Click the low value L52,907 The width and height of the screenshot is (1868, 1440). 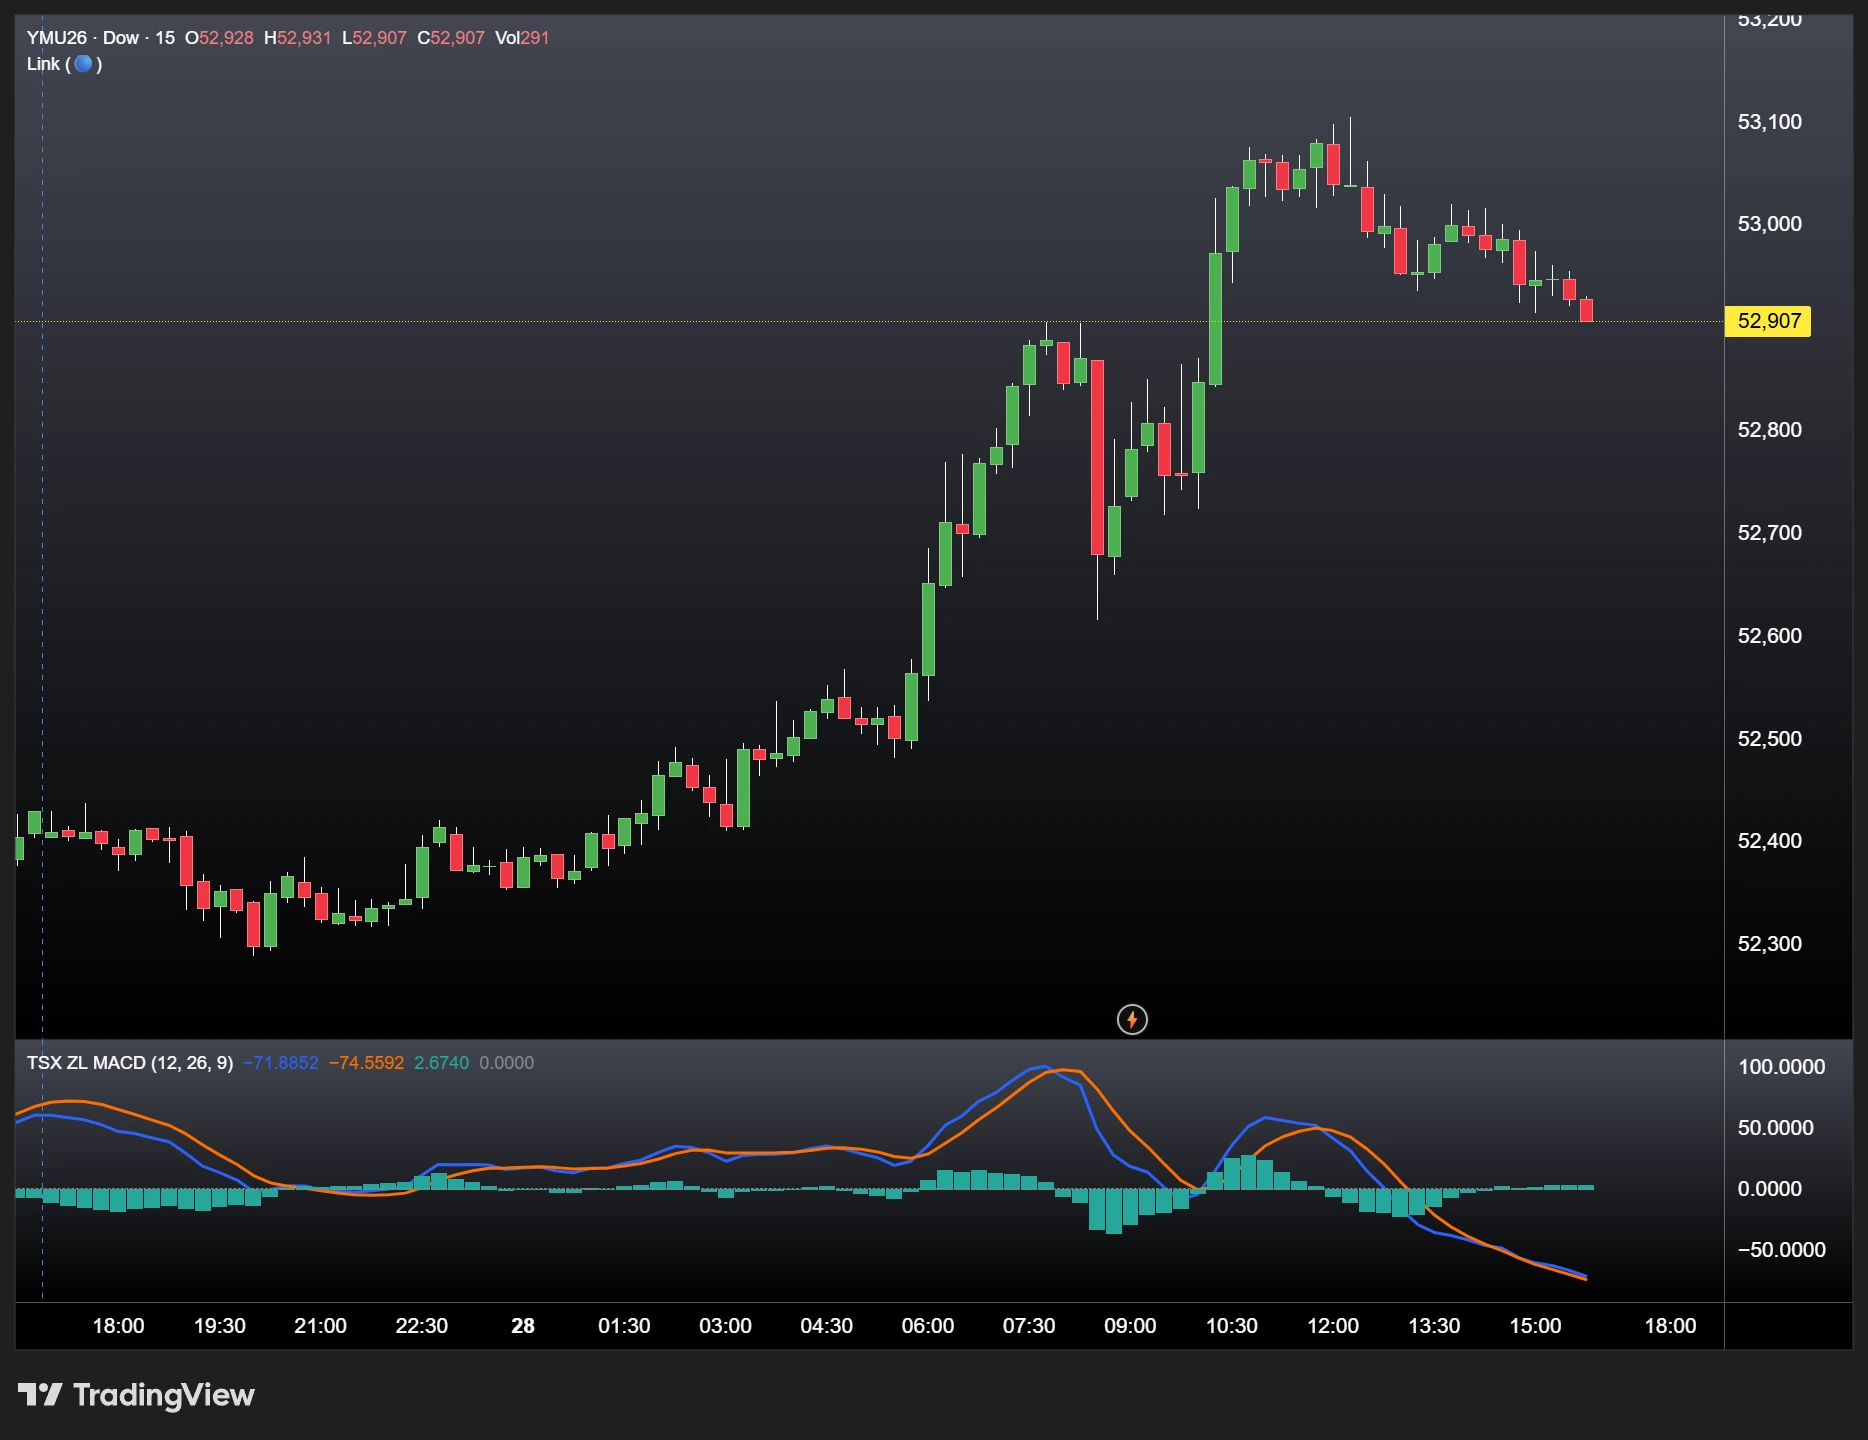374,38
